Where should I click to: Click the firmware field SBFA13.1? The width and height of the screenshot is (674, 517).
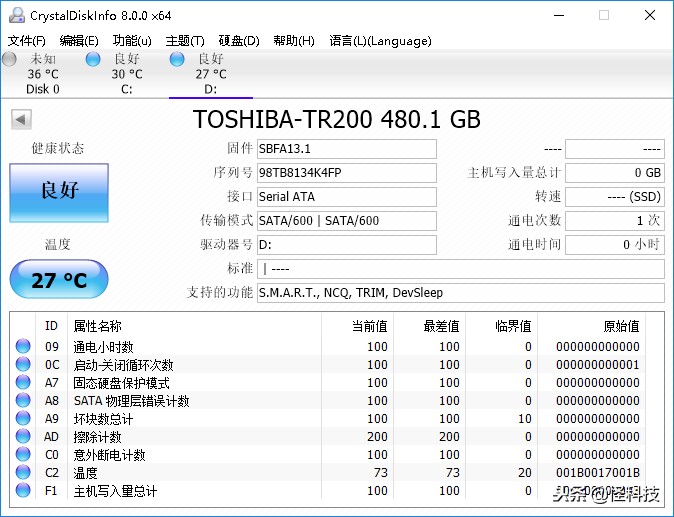(347, 149)
